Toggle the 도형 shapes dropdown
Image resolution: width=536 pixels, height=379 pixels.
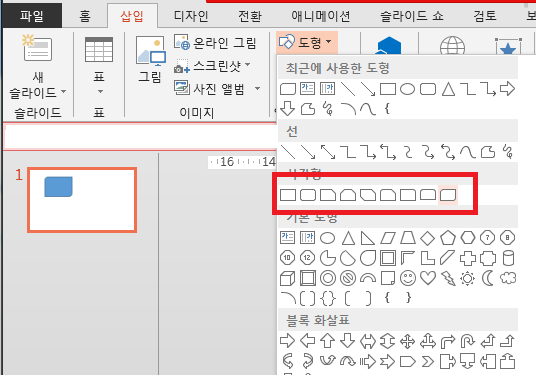(x=306, y=42)
